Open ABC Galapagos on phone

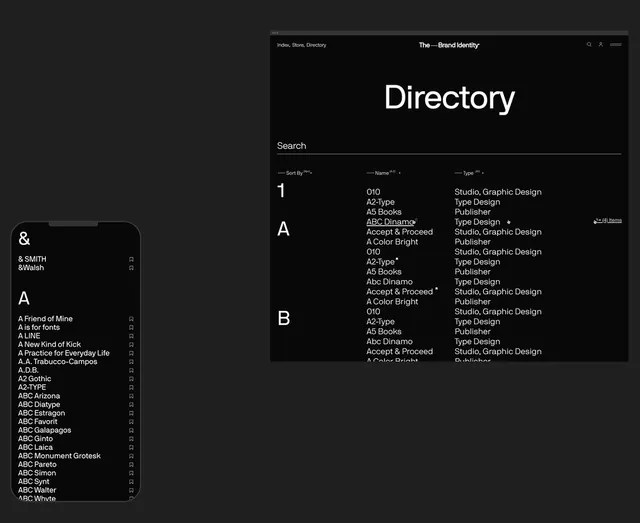point(44,430)
